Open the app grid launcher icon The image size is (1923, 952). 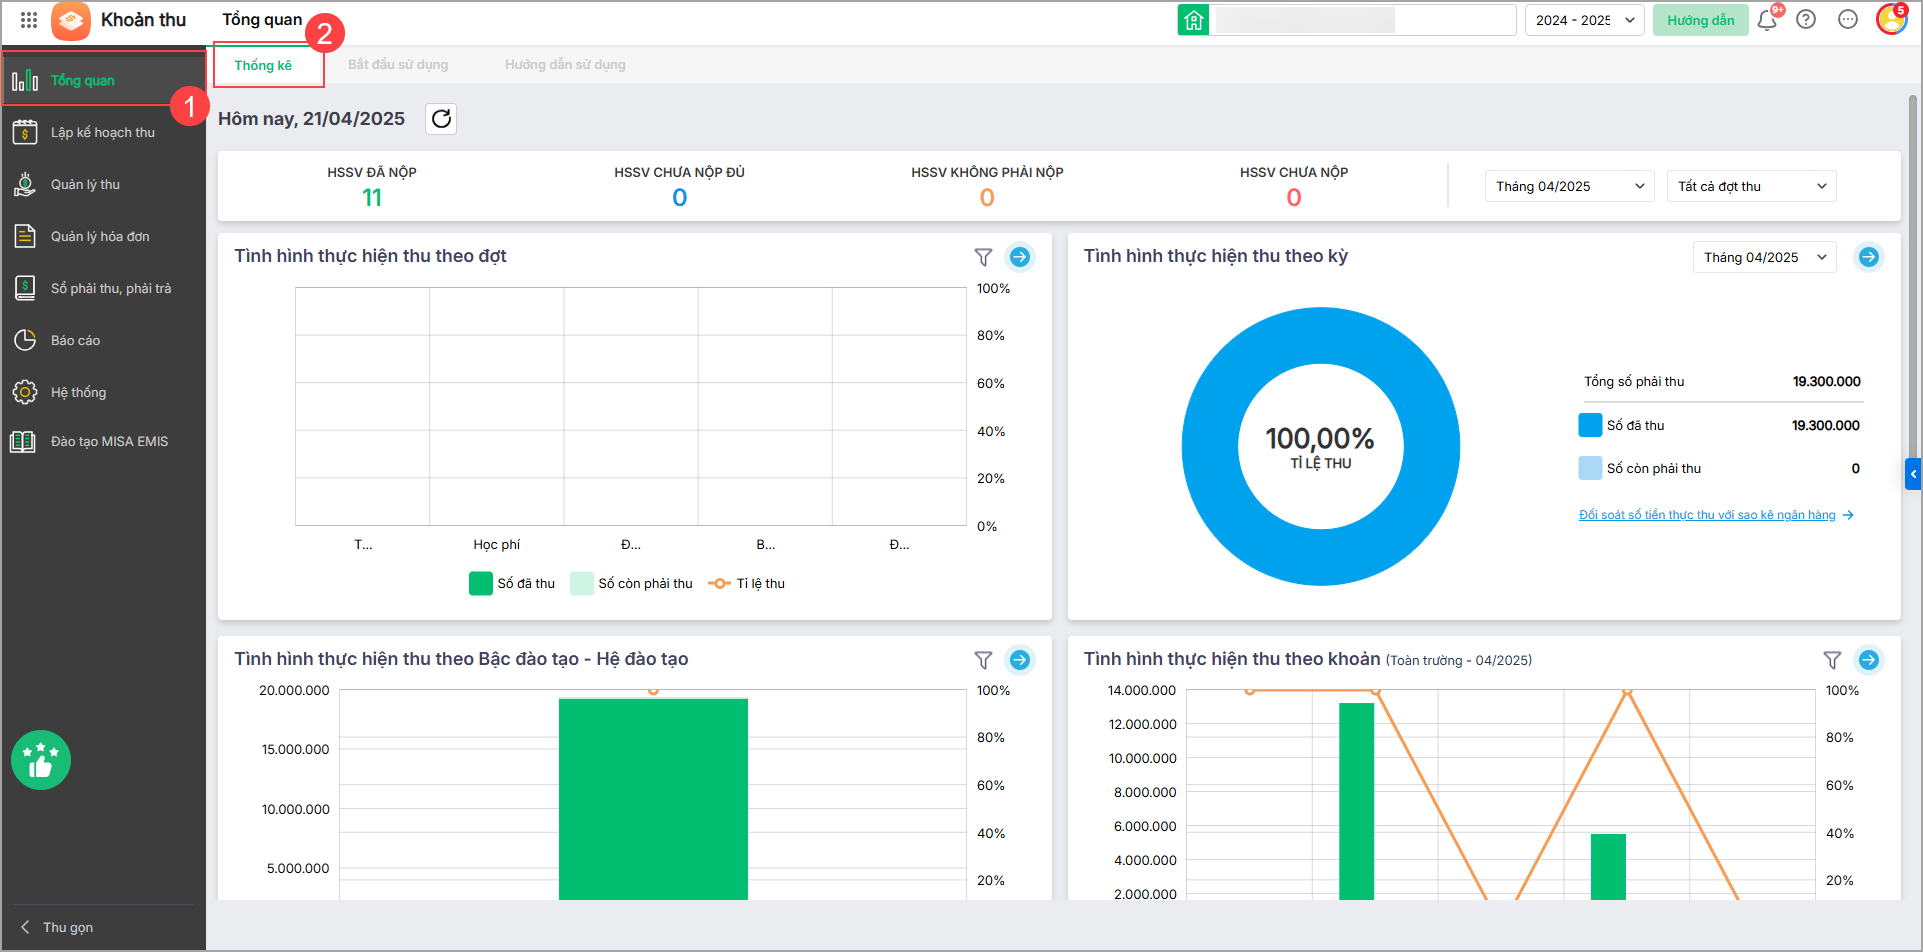29,20
